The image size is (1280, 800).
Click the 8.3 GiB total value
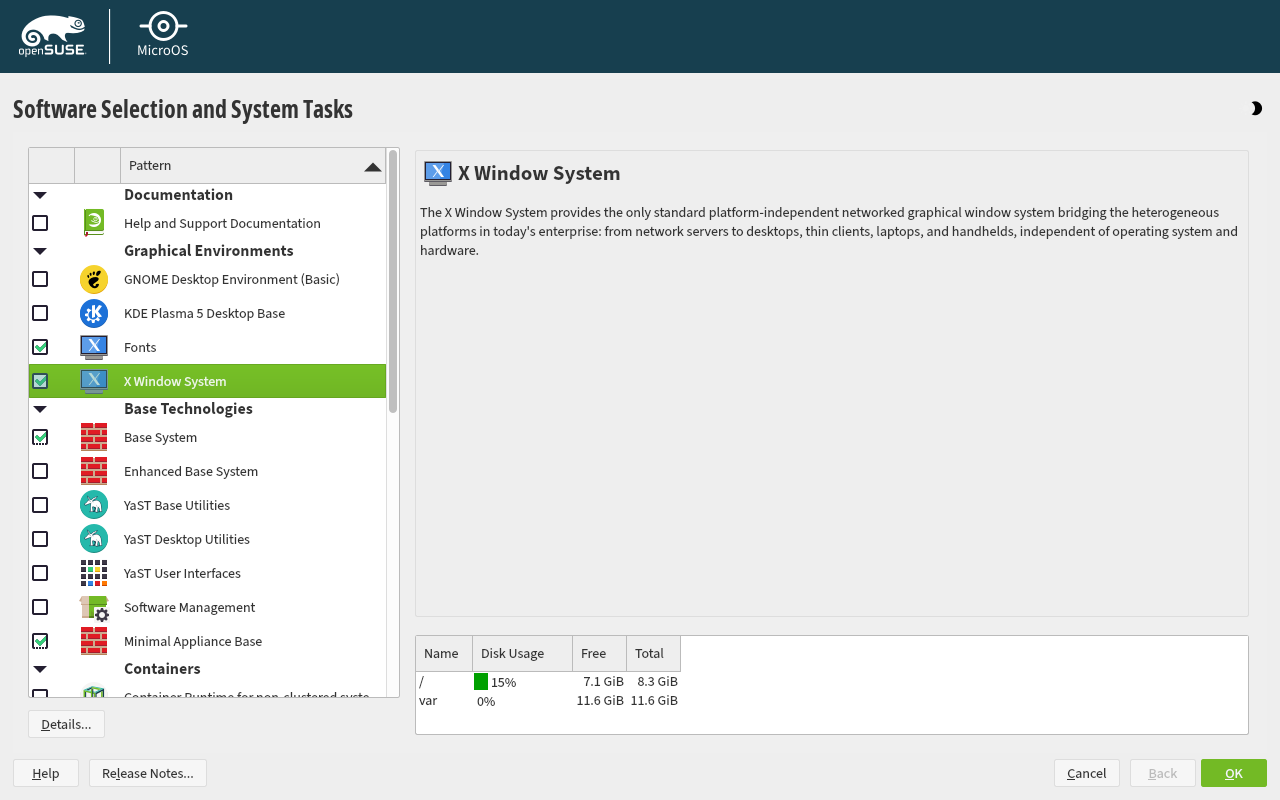tap(657, 682)
